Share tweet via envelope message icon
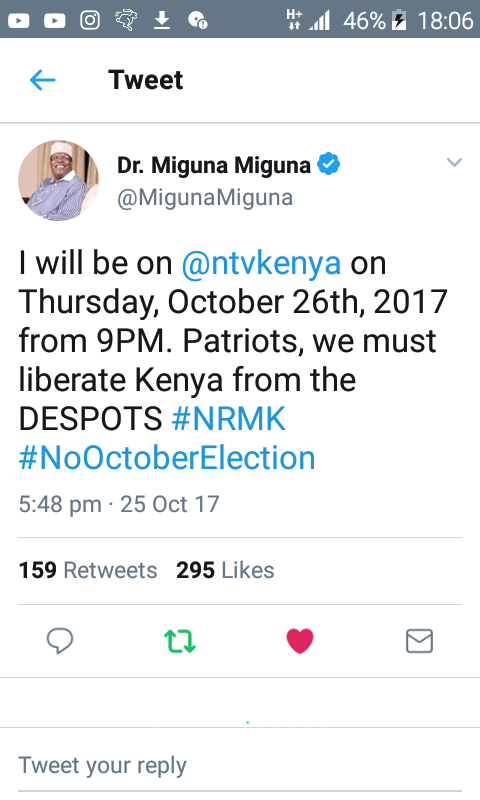 419,641
